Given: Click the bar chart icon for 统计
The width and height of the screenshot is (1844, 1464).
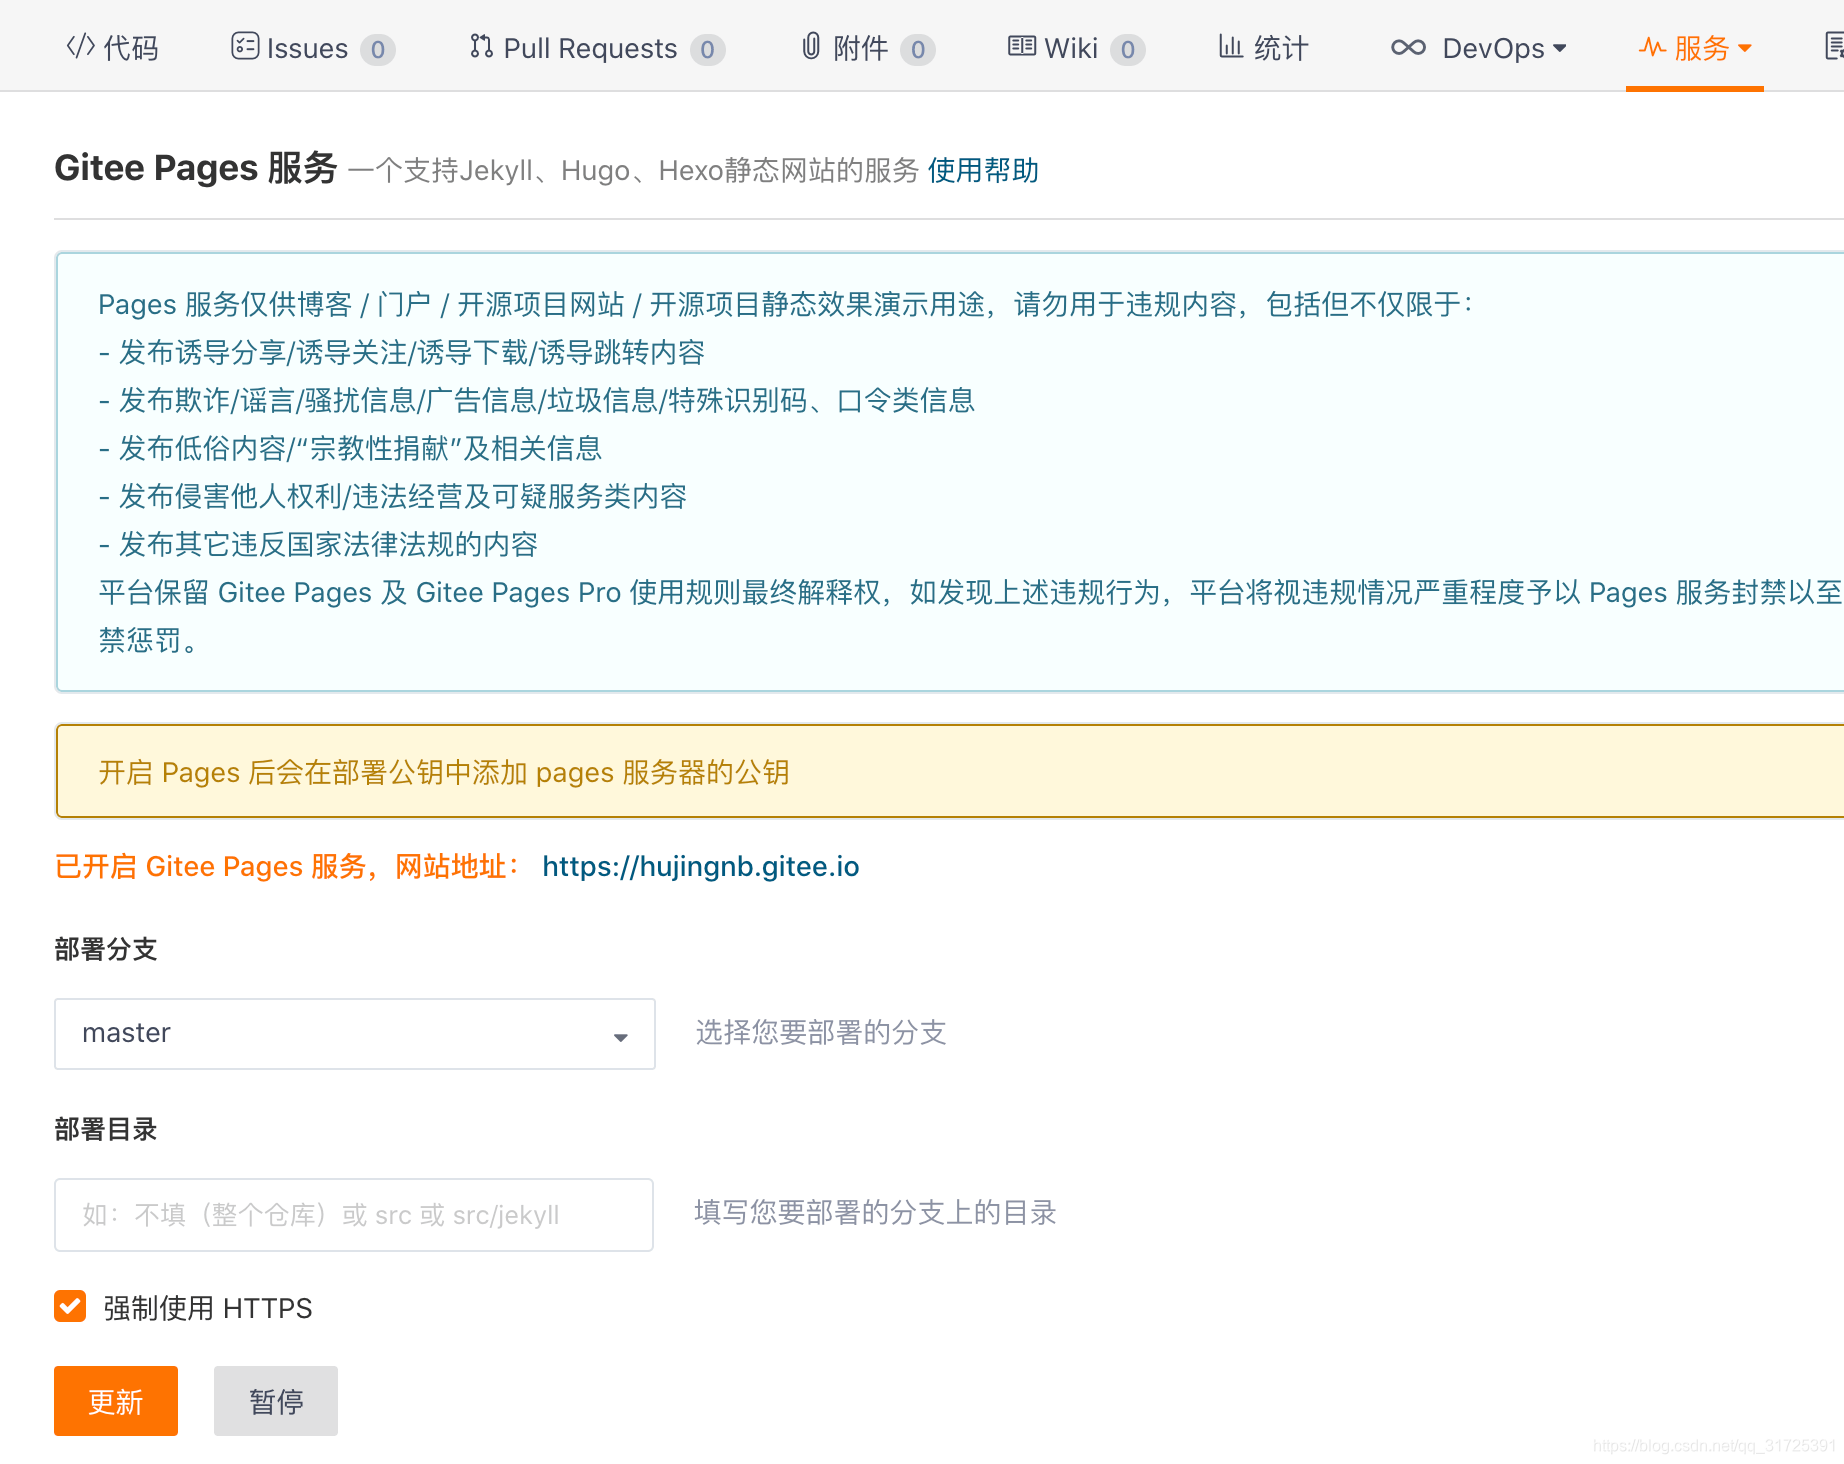Looking at the screenshot, I should click(1230, 46).
